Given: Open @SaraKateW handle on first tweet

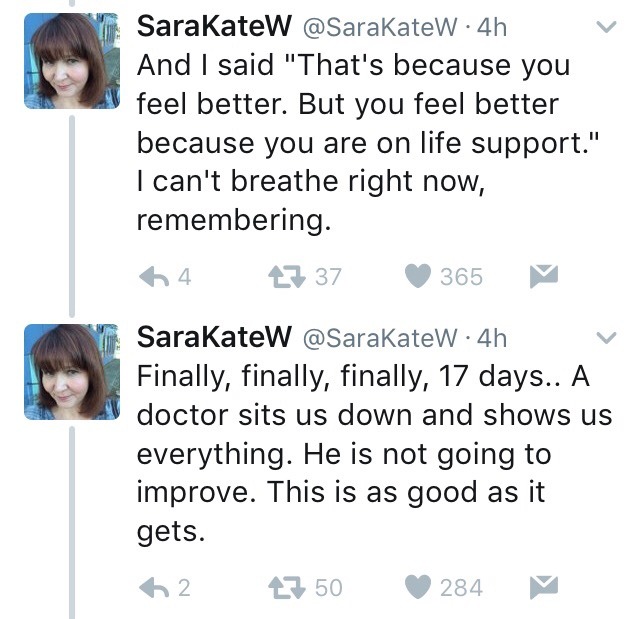Looking at the screenshot, I should 378,28.
